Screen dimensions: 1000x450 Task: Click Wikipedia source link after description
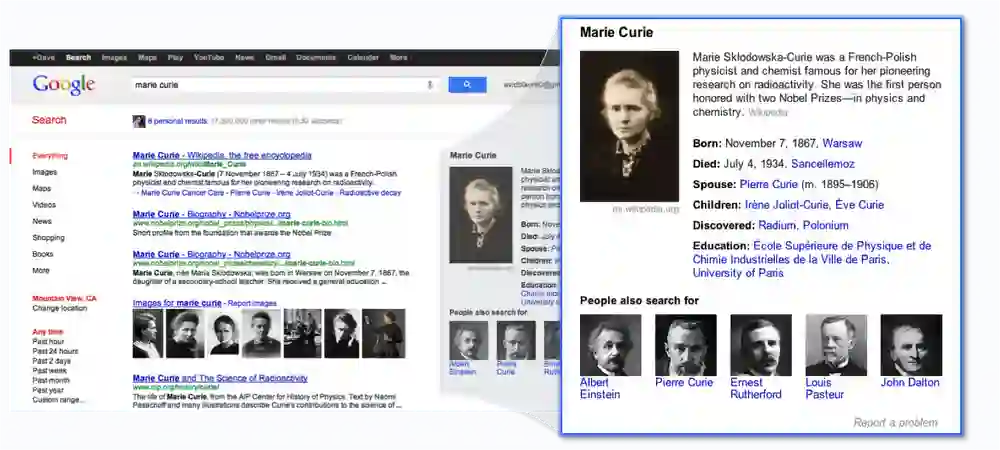[x=768, y=112]
